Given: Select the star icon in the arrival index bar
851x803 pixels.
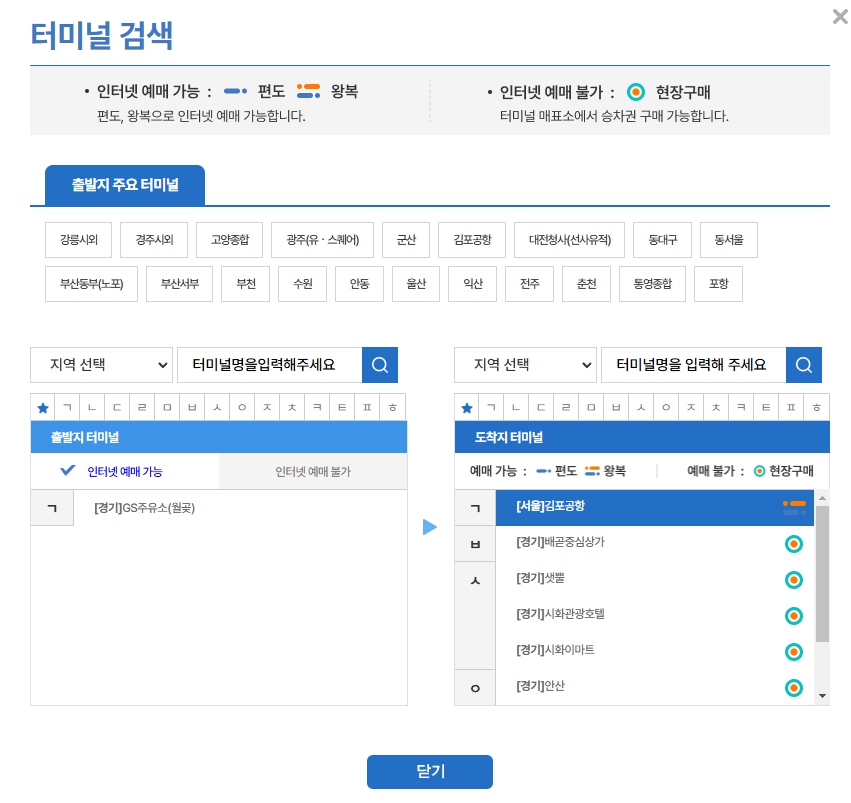Looking at the screenshot, I should point(466,407).
